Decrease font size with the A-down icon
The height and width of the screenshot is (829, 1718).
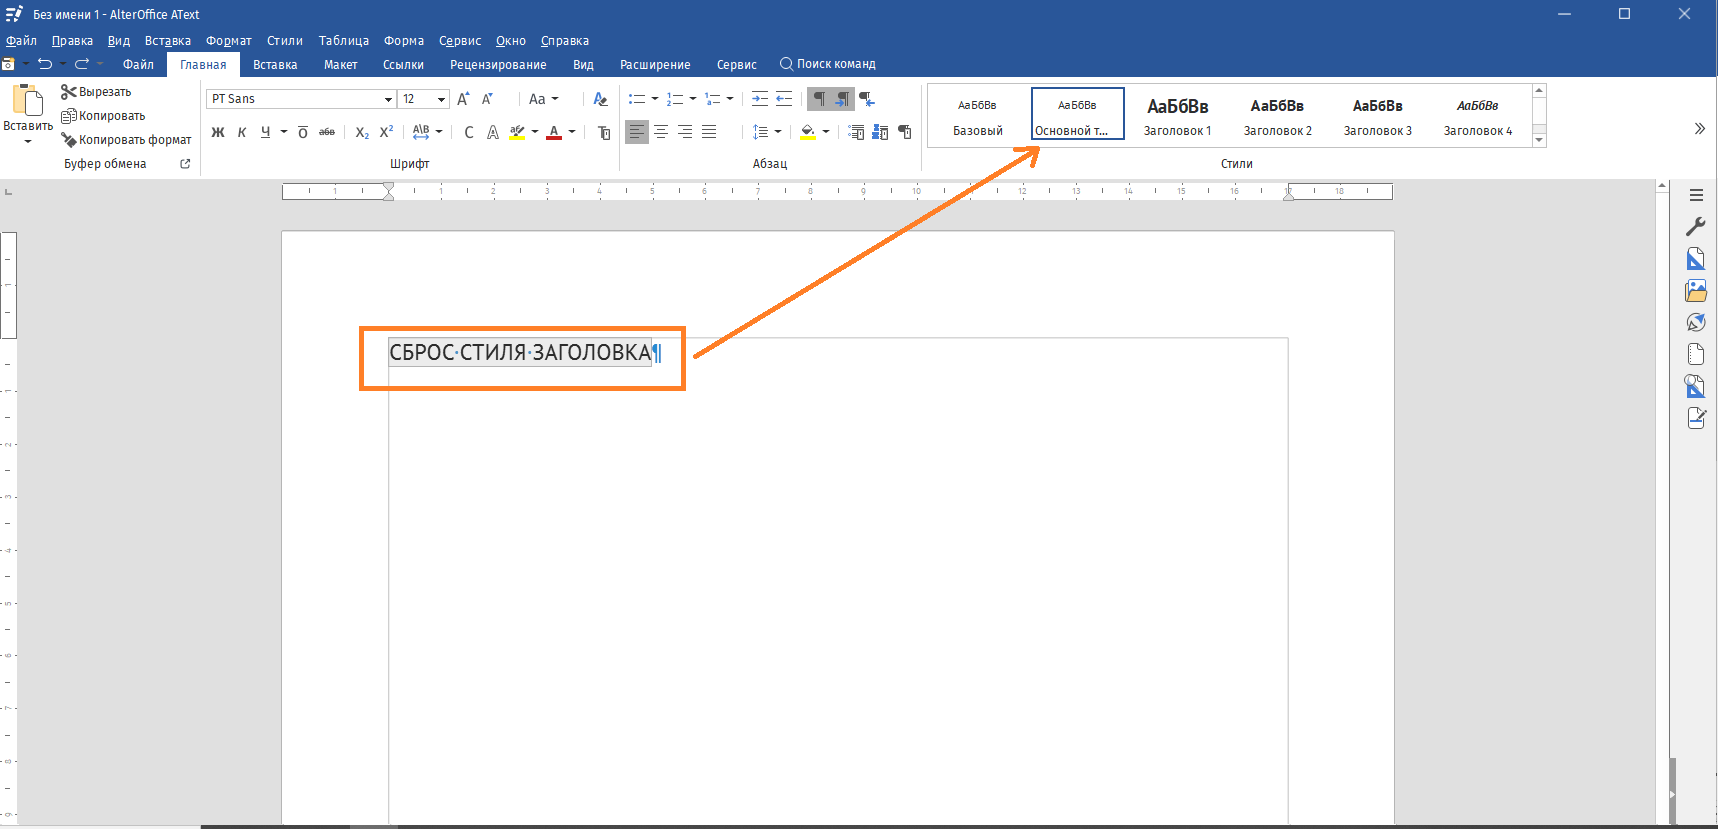pos(487,99)
